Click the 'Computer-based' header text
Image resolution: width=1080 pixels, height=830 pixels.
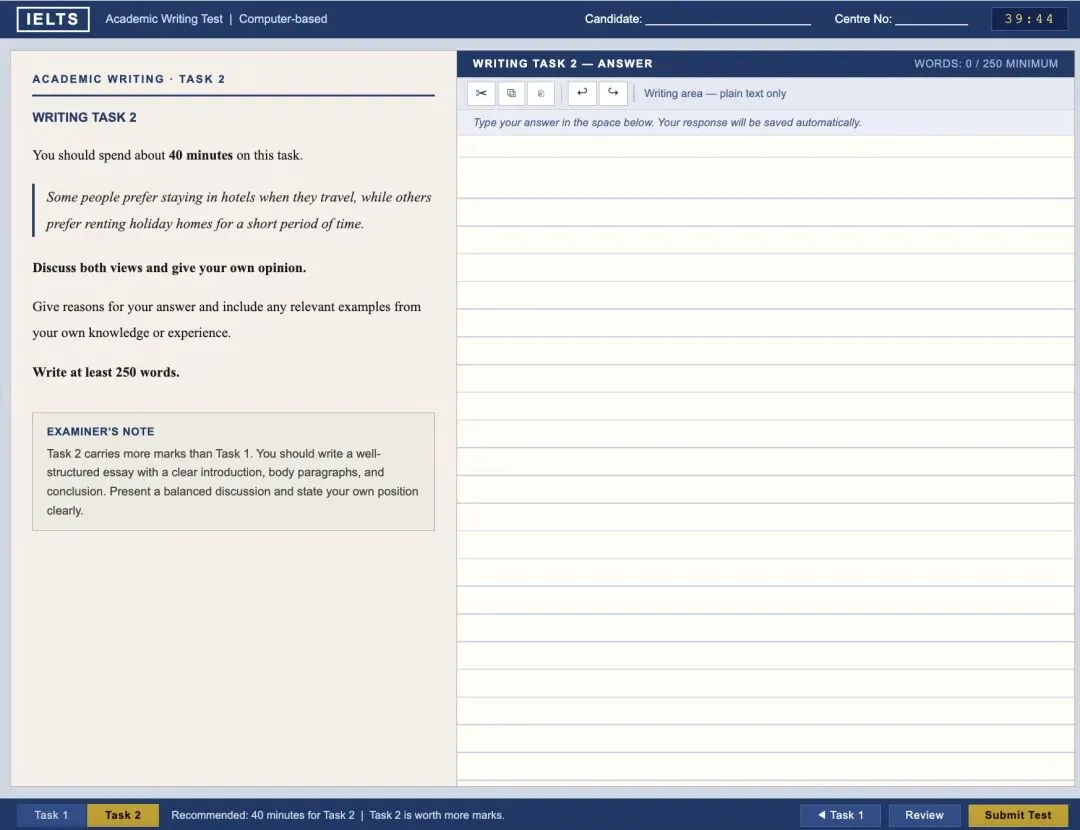click(x=283, y=19)
